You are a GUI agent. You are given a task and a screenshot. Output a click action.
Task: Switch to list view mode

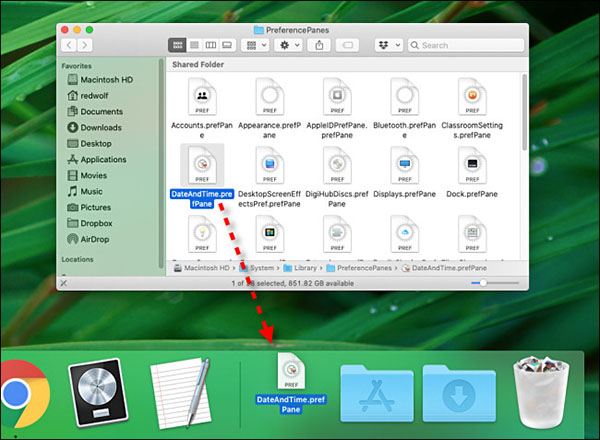(195, 45)
